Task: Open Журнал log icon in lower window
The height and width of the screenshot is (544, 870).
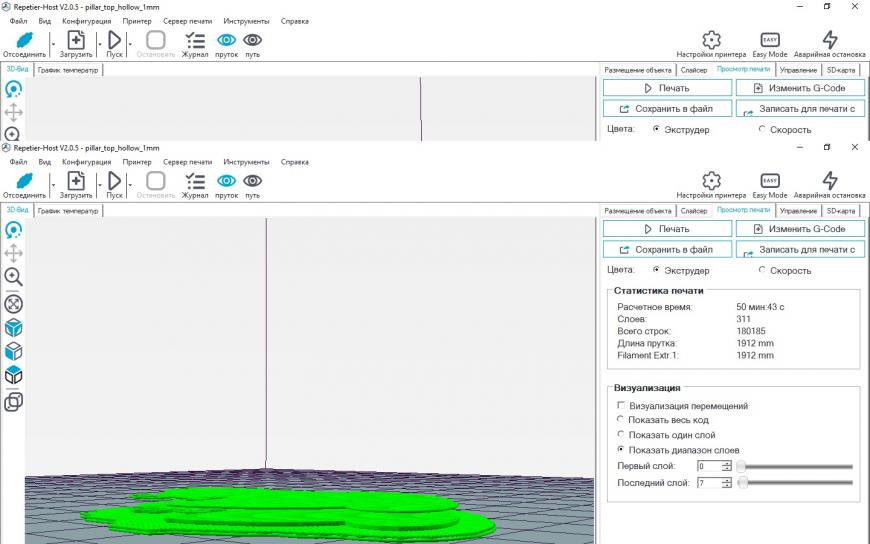Action: coord(195,181)
